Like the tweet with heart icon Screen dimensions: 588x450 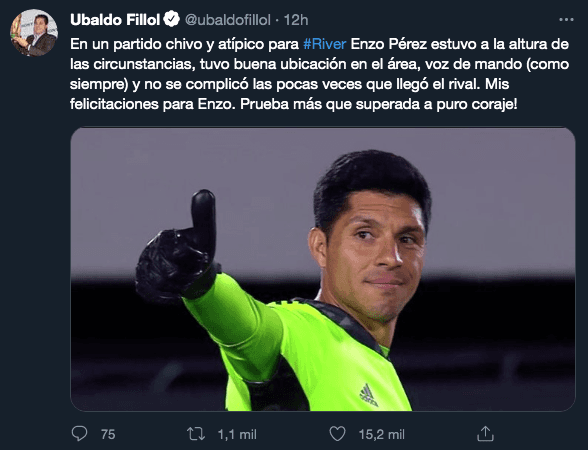point(337,434)
